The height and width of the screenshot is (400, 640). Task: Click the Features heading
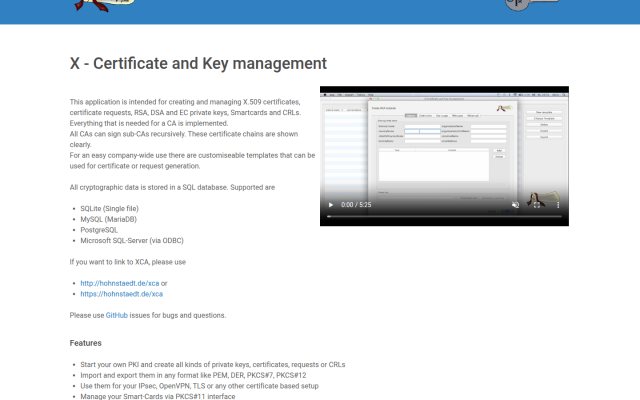point(85,343)
